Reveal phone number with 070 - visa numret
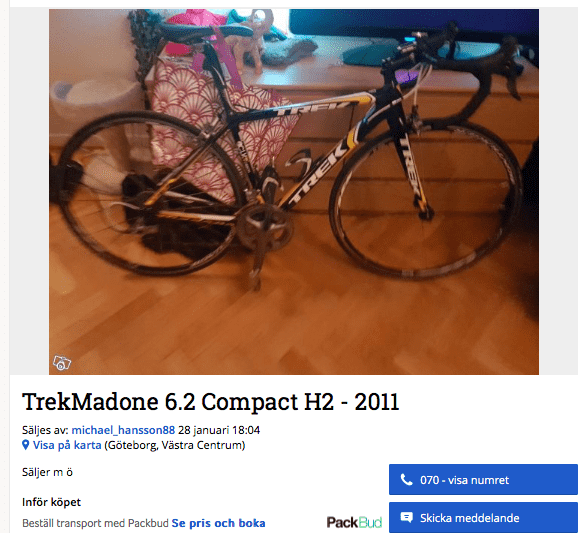 483,479
